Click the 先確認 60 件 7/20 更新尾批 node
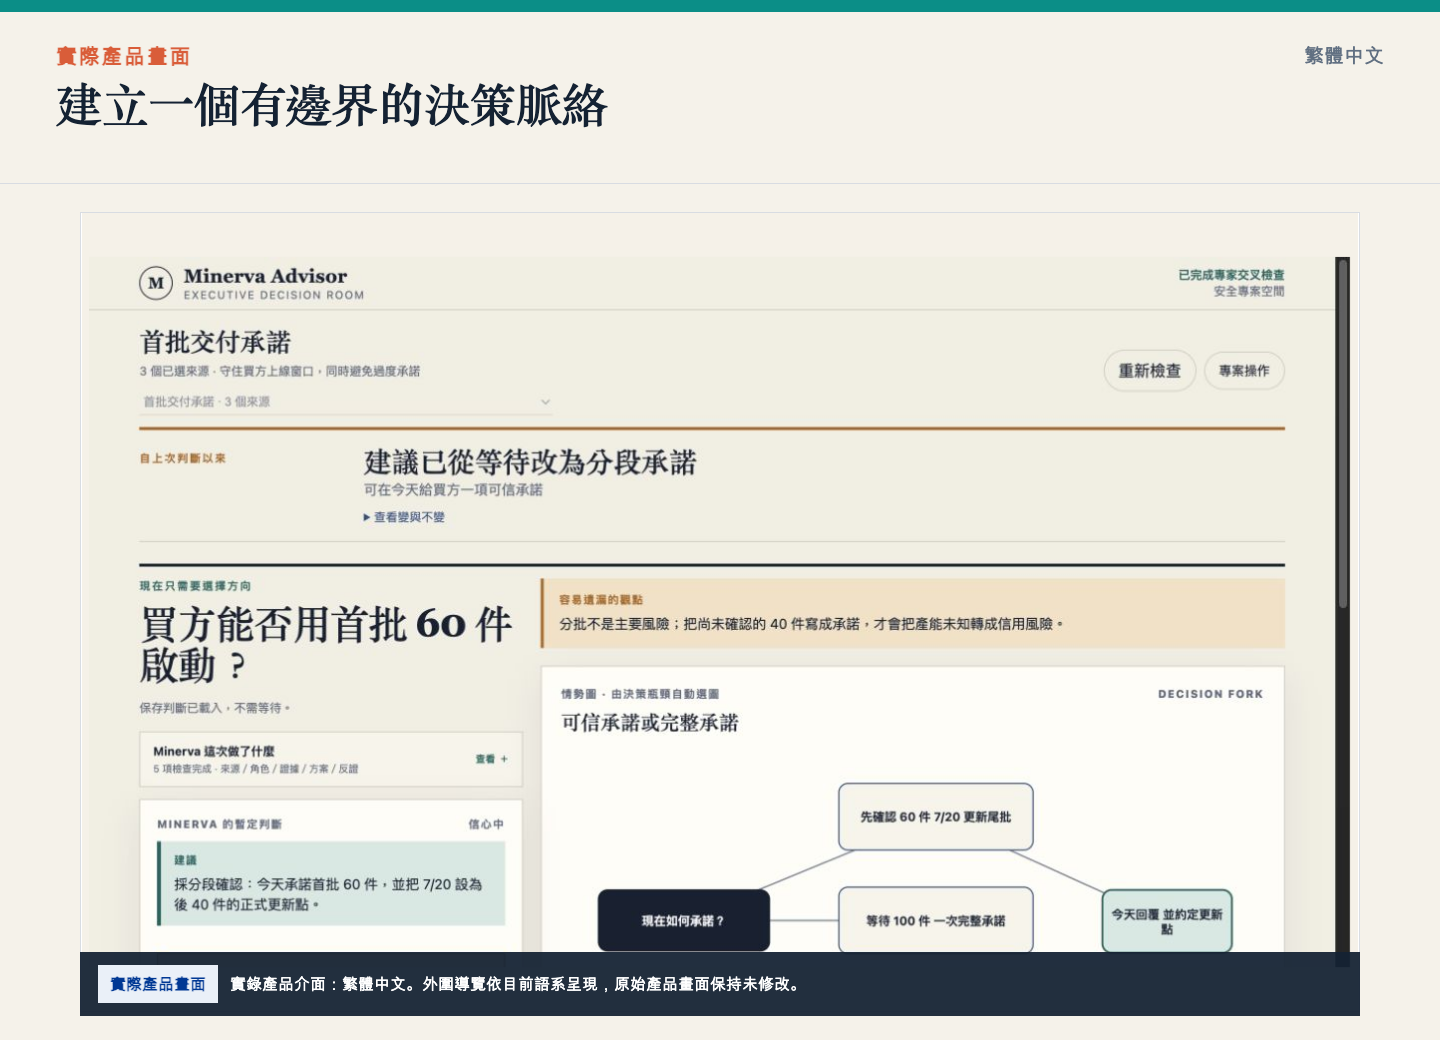 [x=935, y=817]
